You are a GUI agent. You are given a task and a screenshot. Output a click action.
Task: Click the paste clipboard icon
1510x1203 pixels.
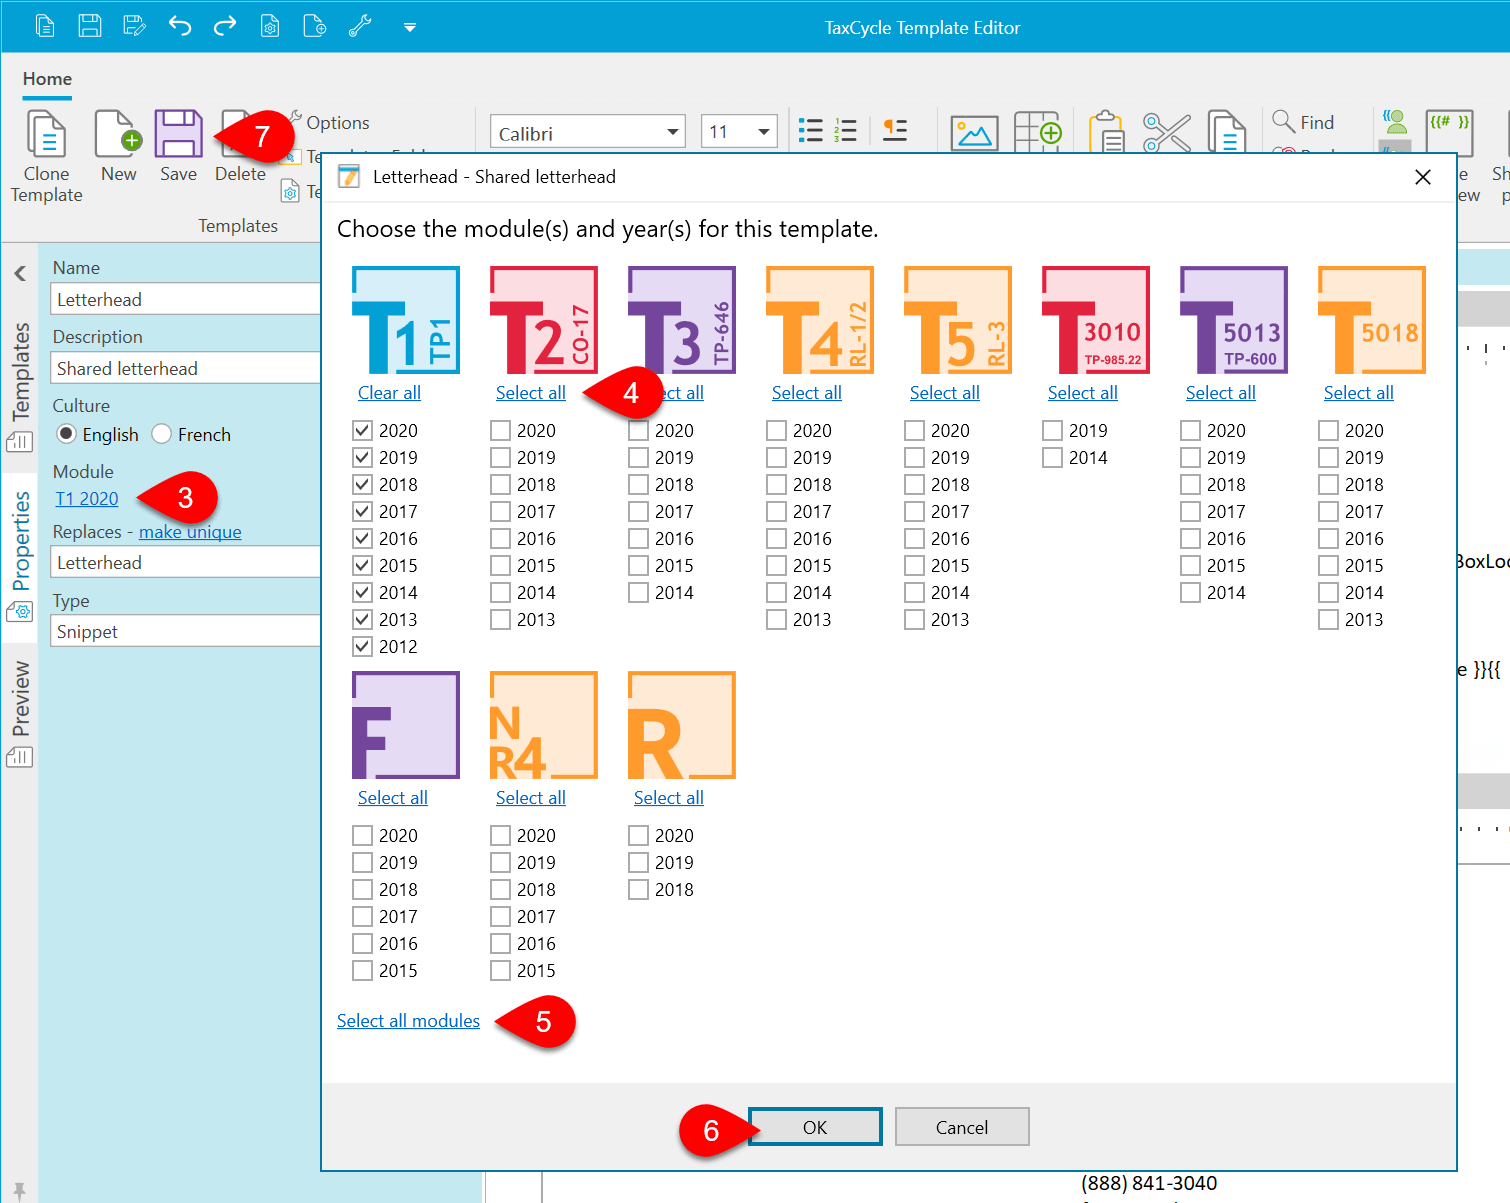click(x=1107, y=132)
